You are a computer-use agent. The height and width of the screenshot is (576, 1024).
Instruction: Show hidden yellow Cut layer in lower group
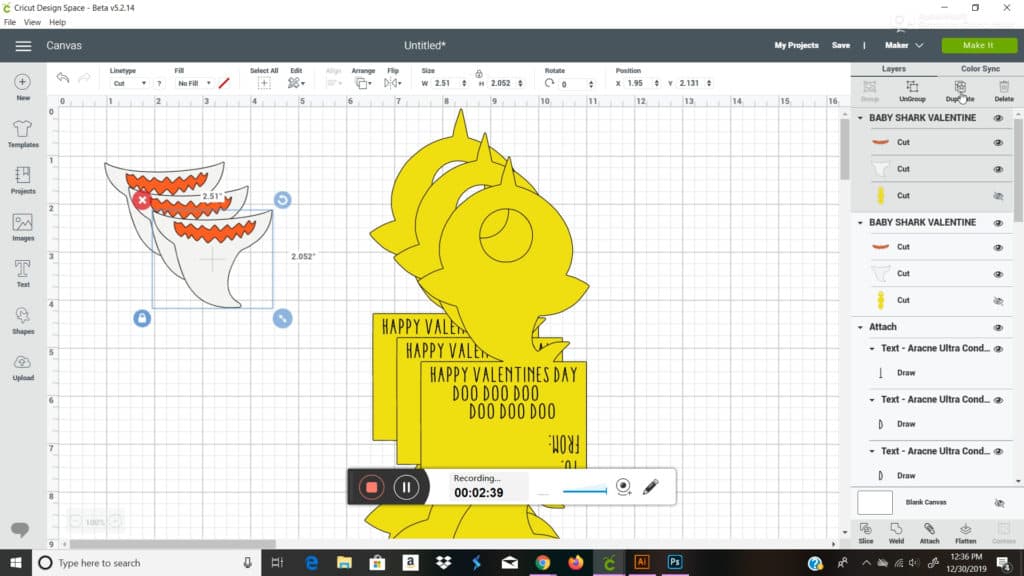[x=998, y=300]
